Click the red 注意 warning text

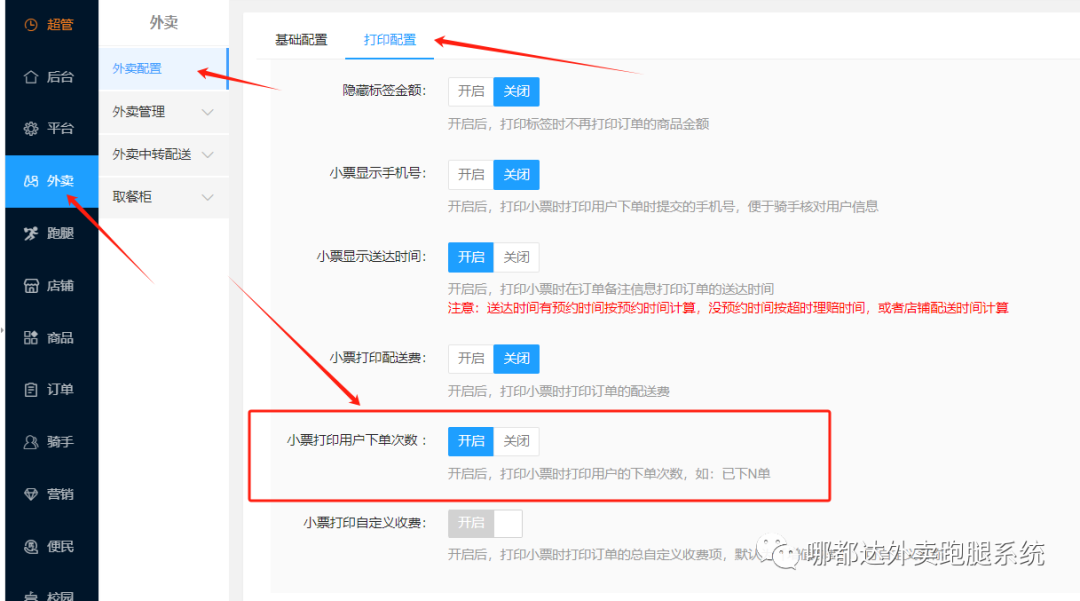(x=728, y=308)
